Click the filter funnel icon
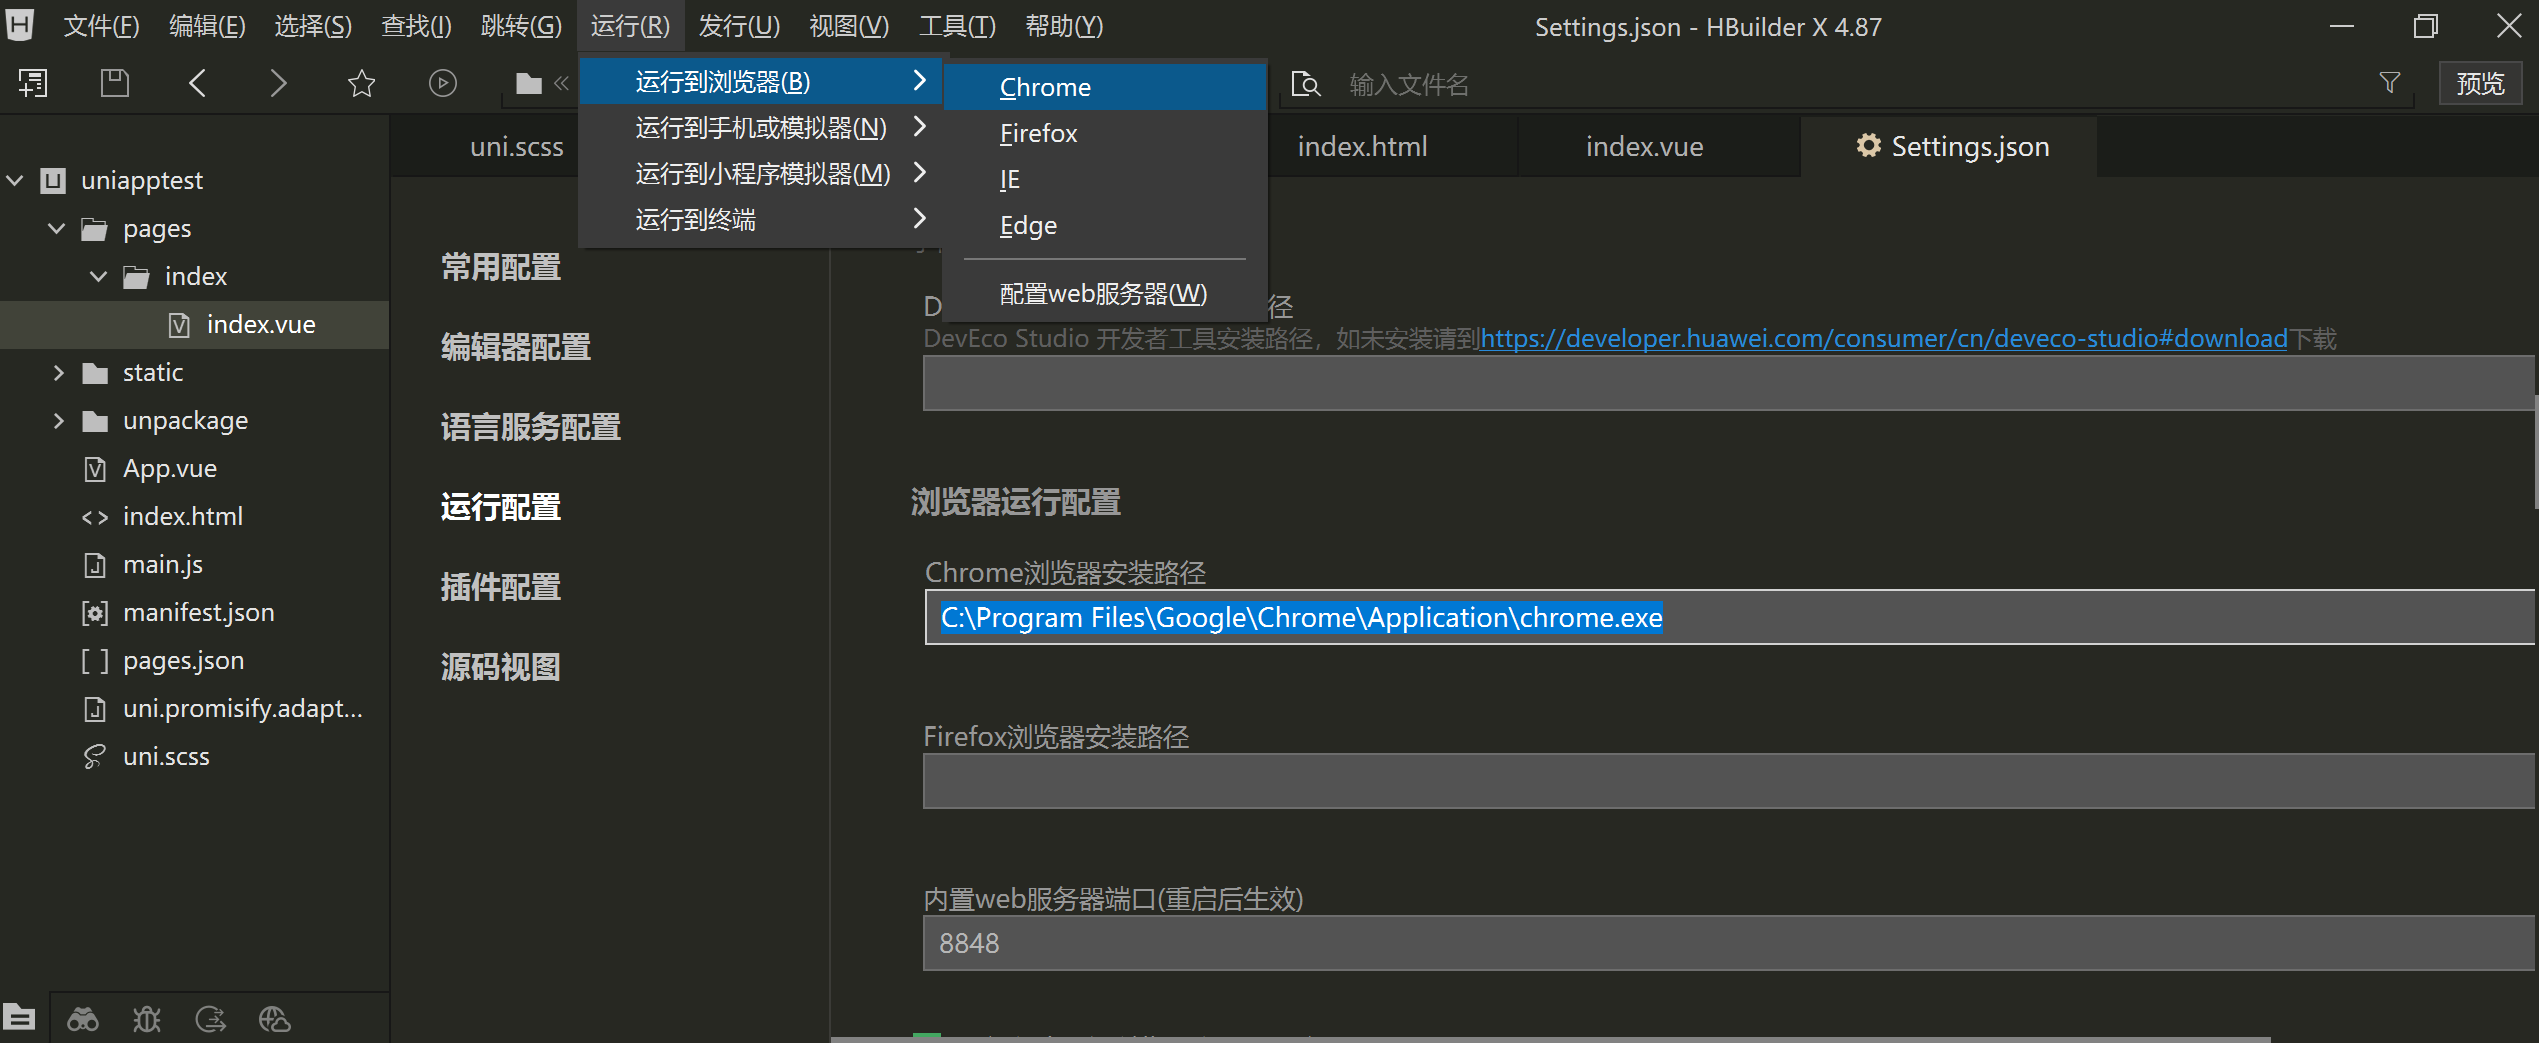Screen dimensions: 2539x1043 point(2389,83)
